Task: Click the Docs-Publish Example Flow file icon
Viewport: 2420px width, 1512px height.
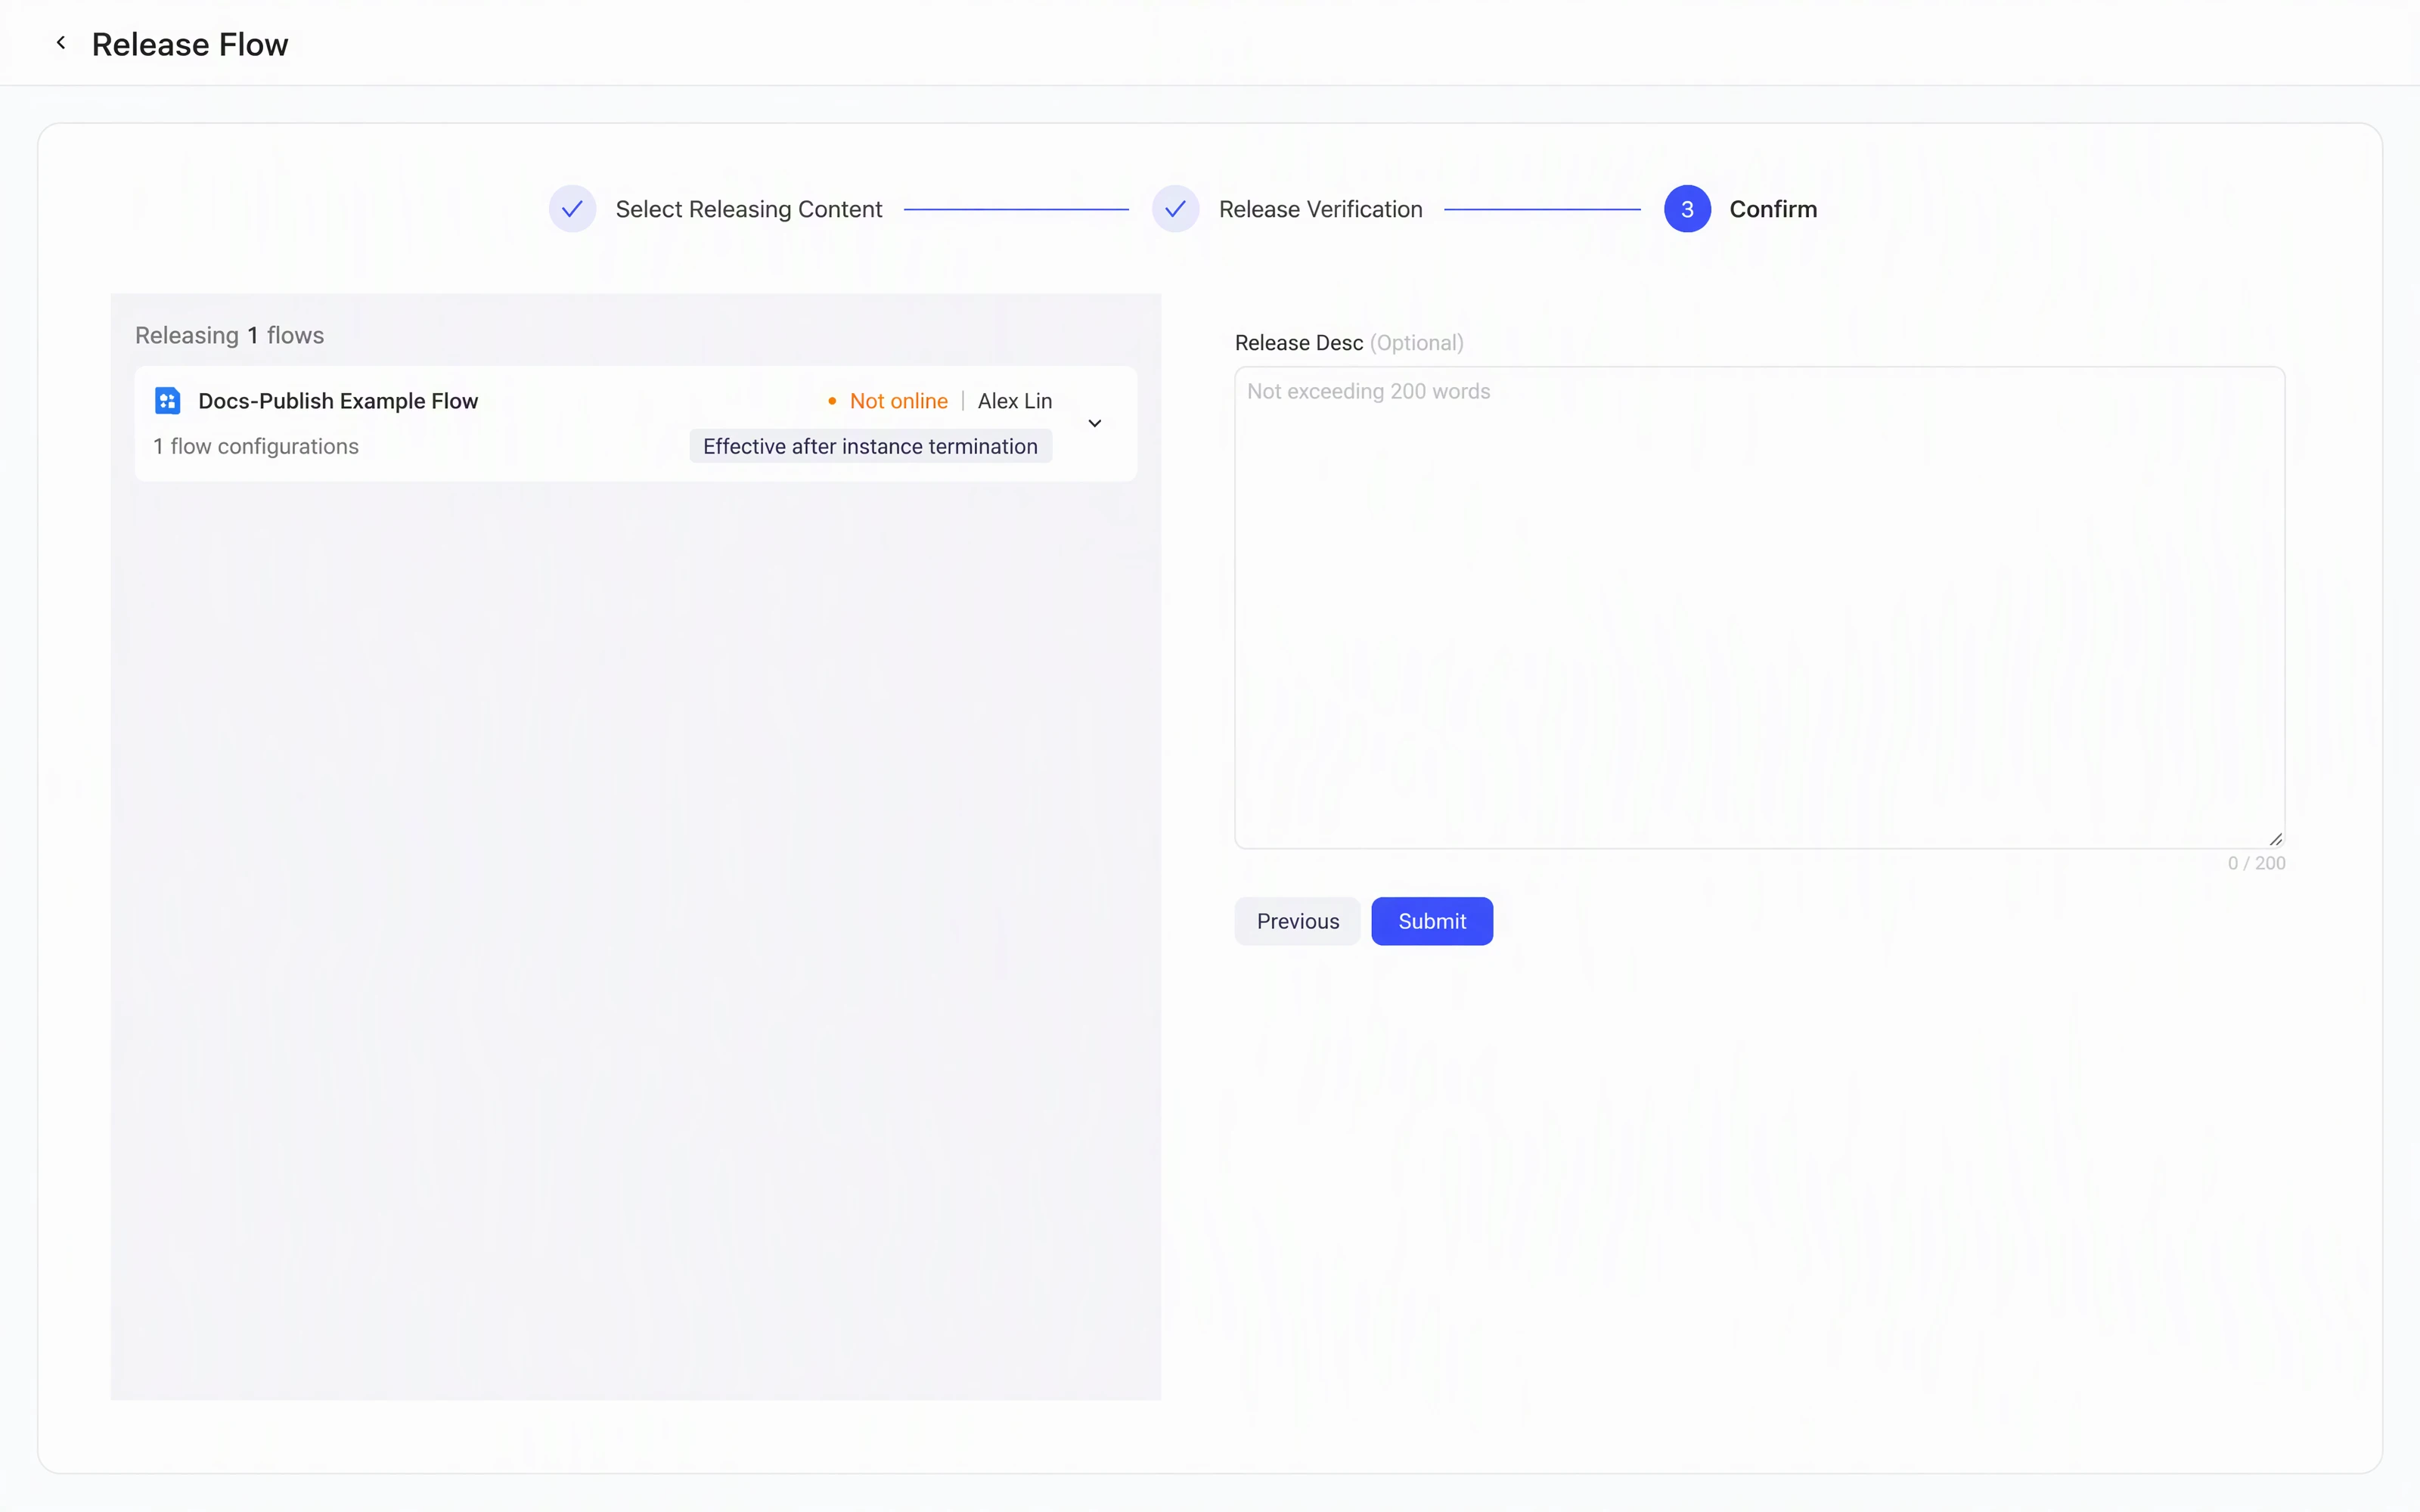Action: 167,401
